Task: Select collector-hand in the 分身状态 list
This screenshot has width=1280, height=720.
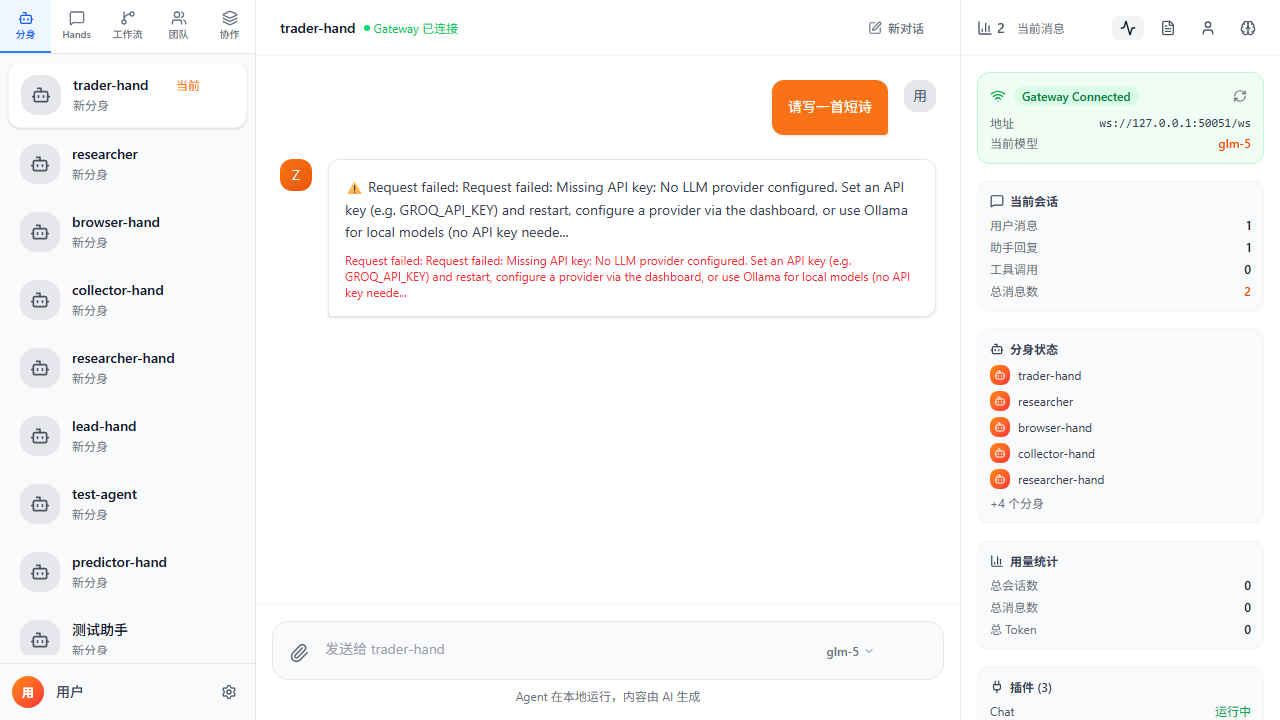Action: point(1056,454)
